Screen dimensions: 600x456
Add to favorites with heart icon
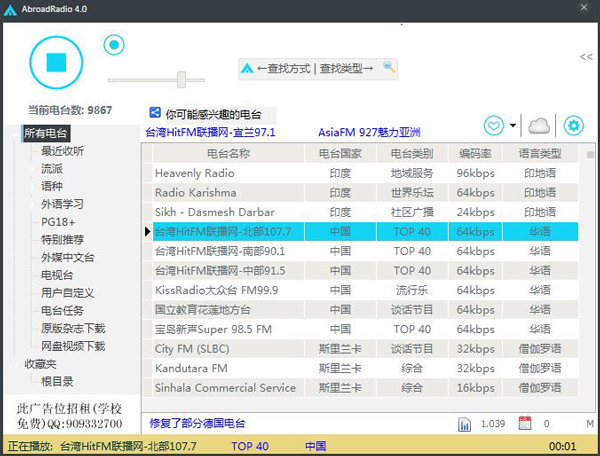[494, 125]
